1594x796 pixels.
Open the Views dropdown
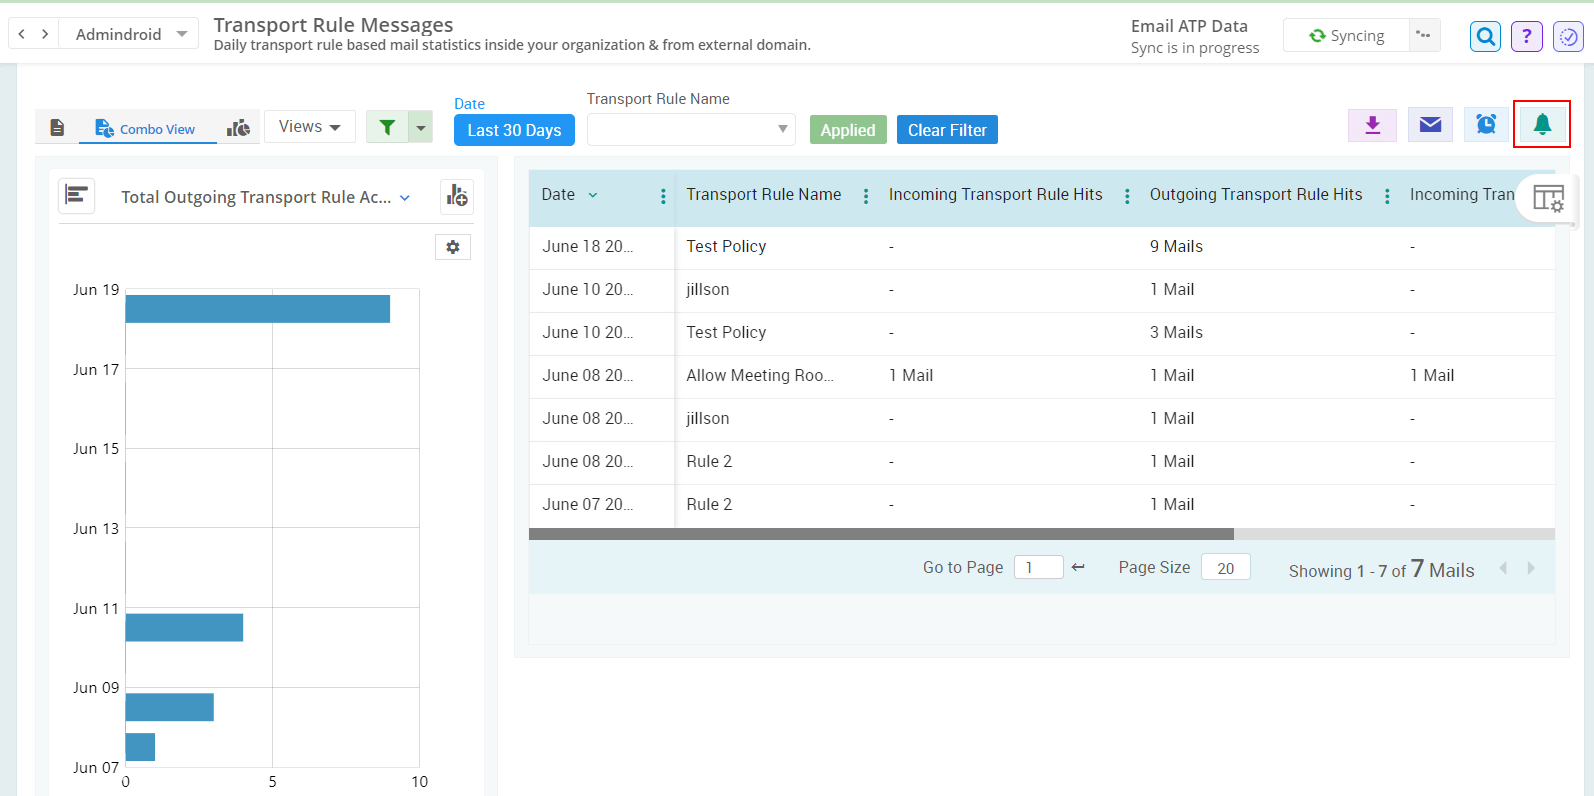[x=309, y=127]
